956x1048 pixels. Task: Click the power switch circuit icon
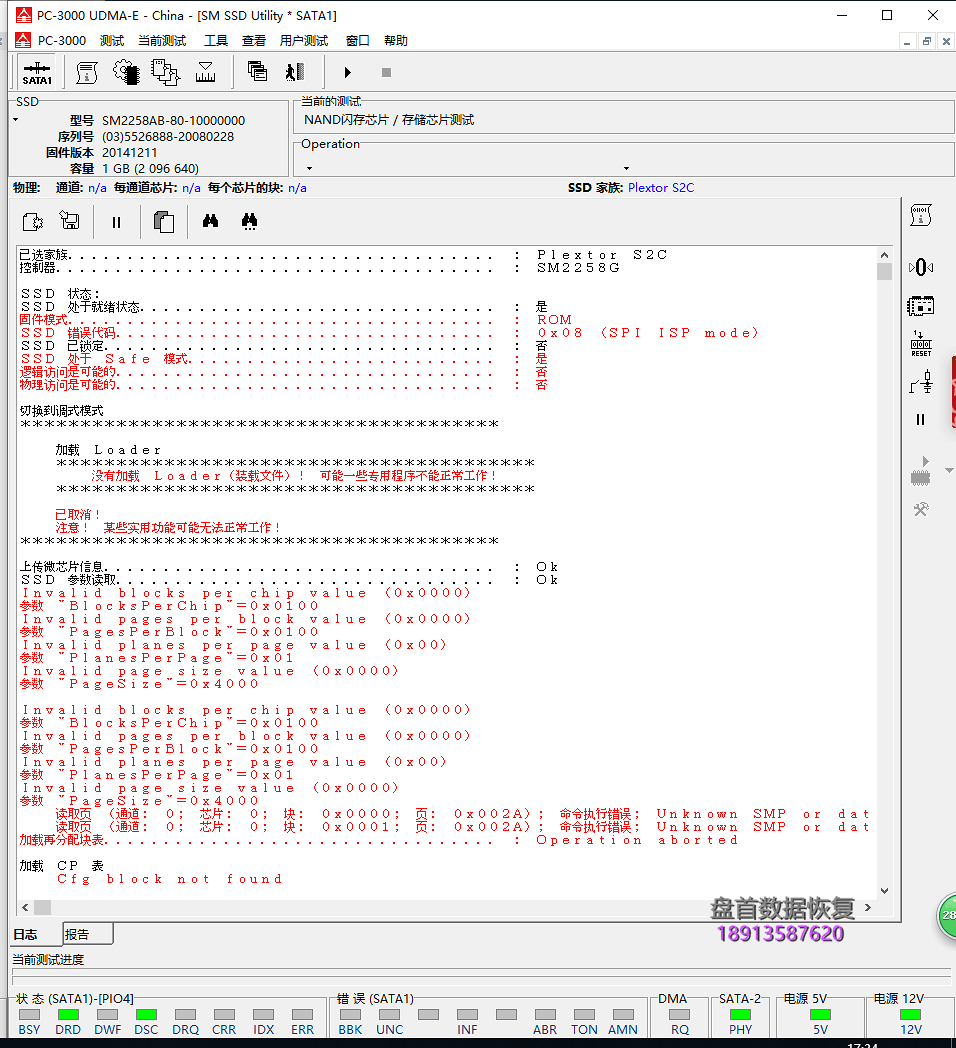(921, 382)
